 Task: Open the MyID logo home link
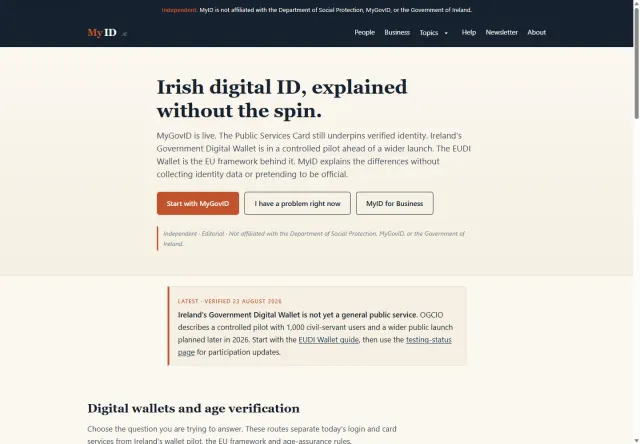pyautogui.click(x=107, y=33)
